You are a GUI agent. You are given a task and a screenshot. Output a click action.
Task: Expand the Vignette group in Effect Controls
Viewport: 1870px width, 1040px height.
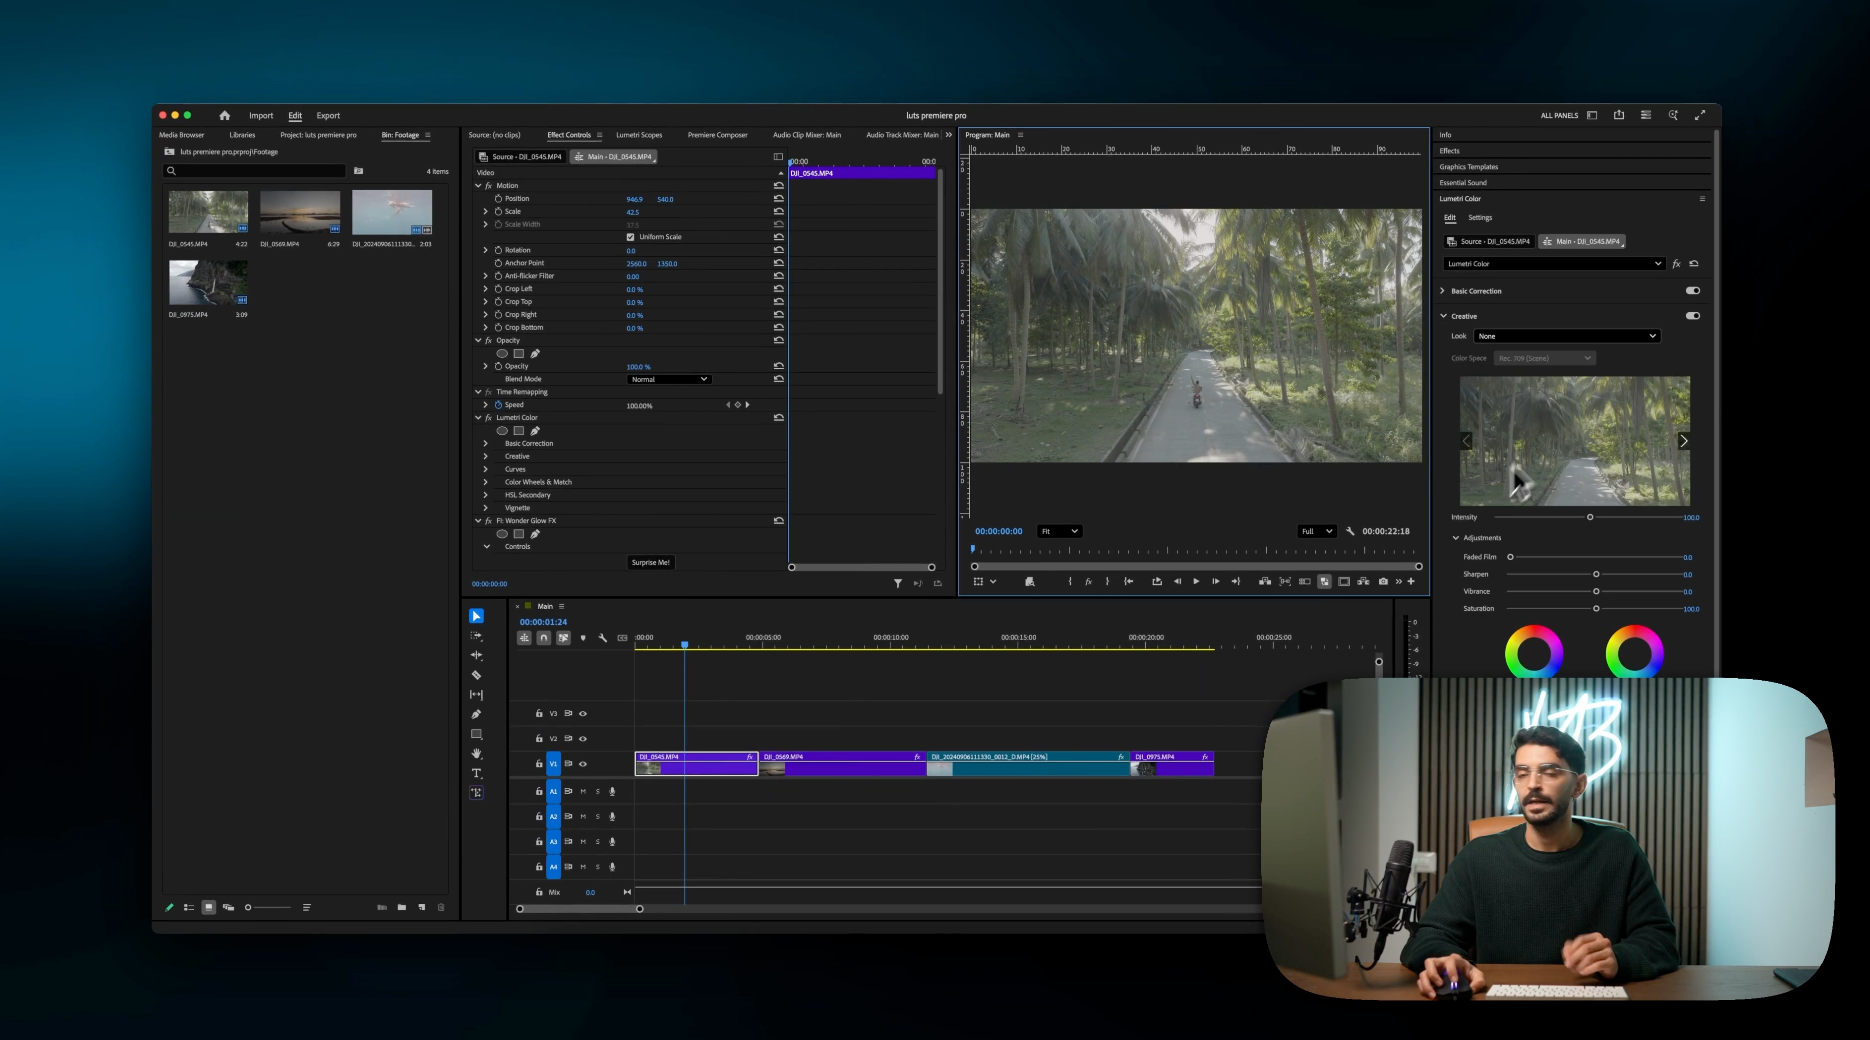pyautogui.click(x=486, y=508)
